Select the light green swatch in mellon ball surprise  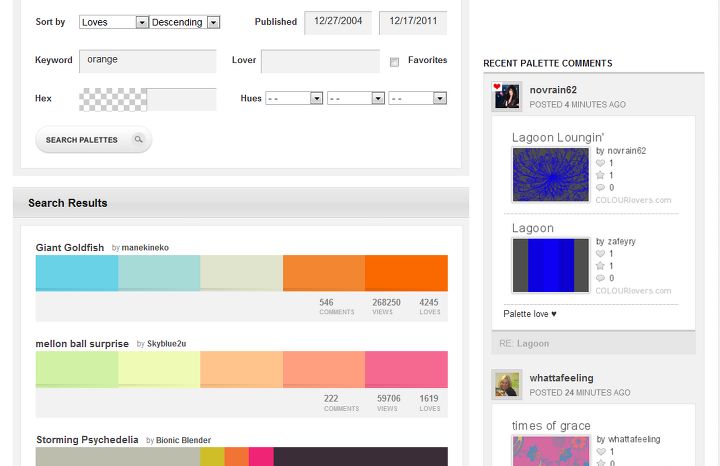tap(77, 370)
